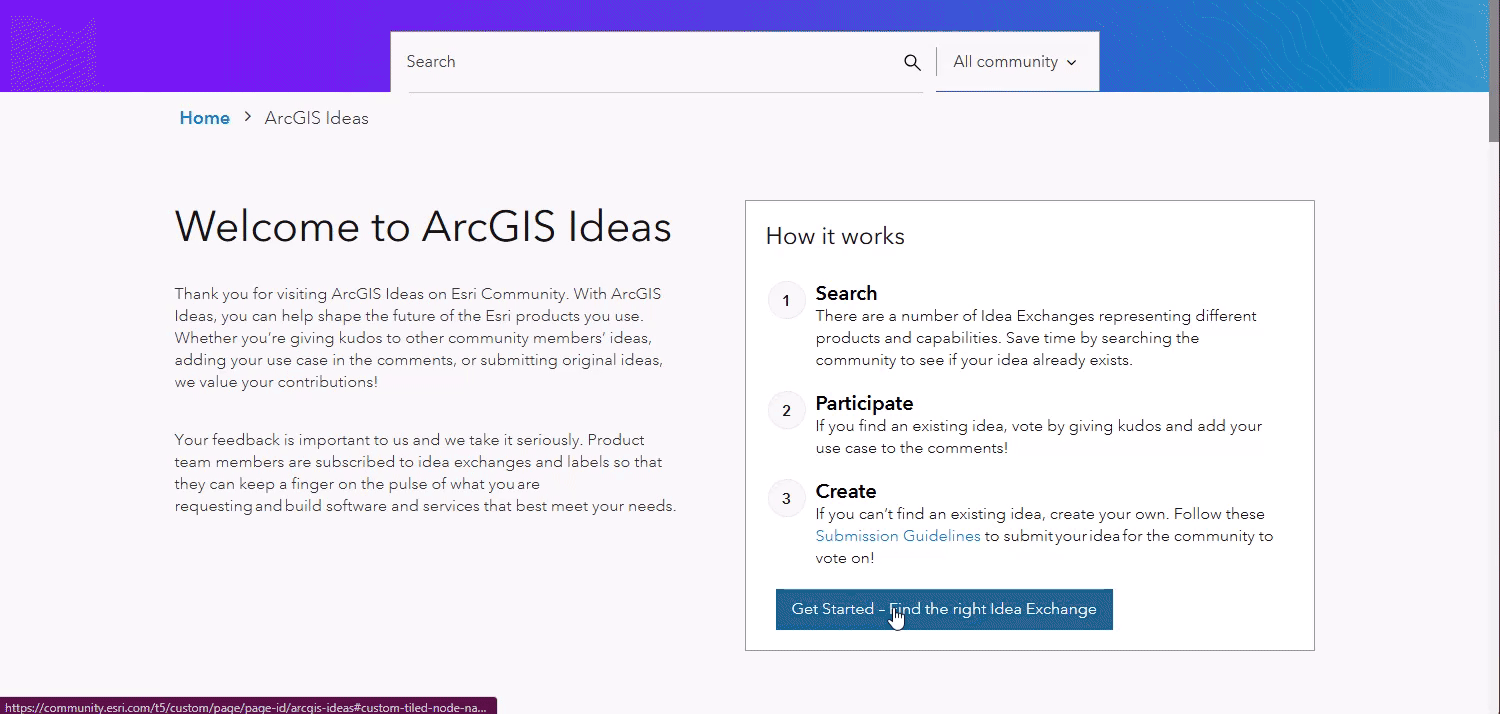
Task: Open the All community dropdown
Action: (1017, 62)
